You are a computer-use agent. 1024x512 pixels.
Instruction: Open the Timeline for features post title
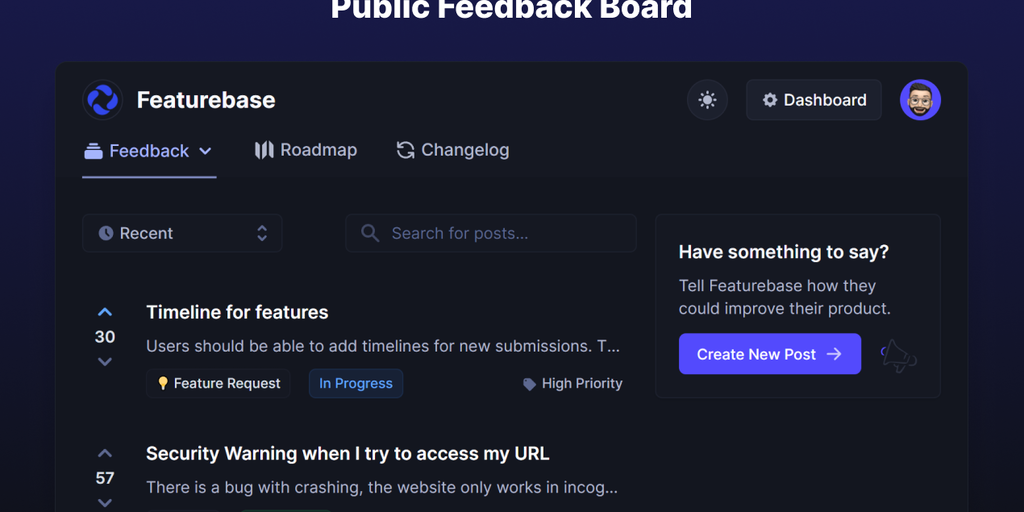coord(237,312)
